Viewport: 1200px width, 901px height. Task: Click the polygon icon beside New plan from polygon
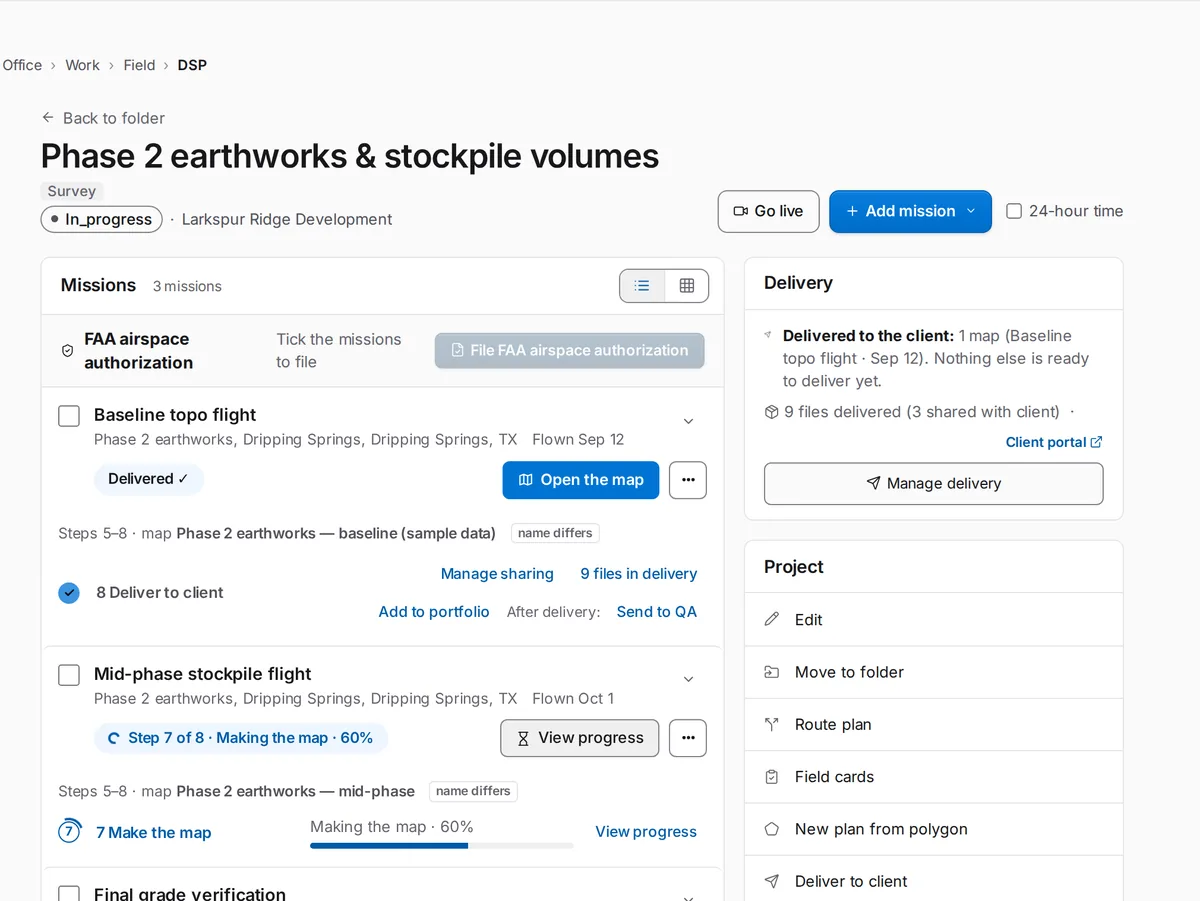tap(772, 829)
